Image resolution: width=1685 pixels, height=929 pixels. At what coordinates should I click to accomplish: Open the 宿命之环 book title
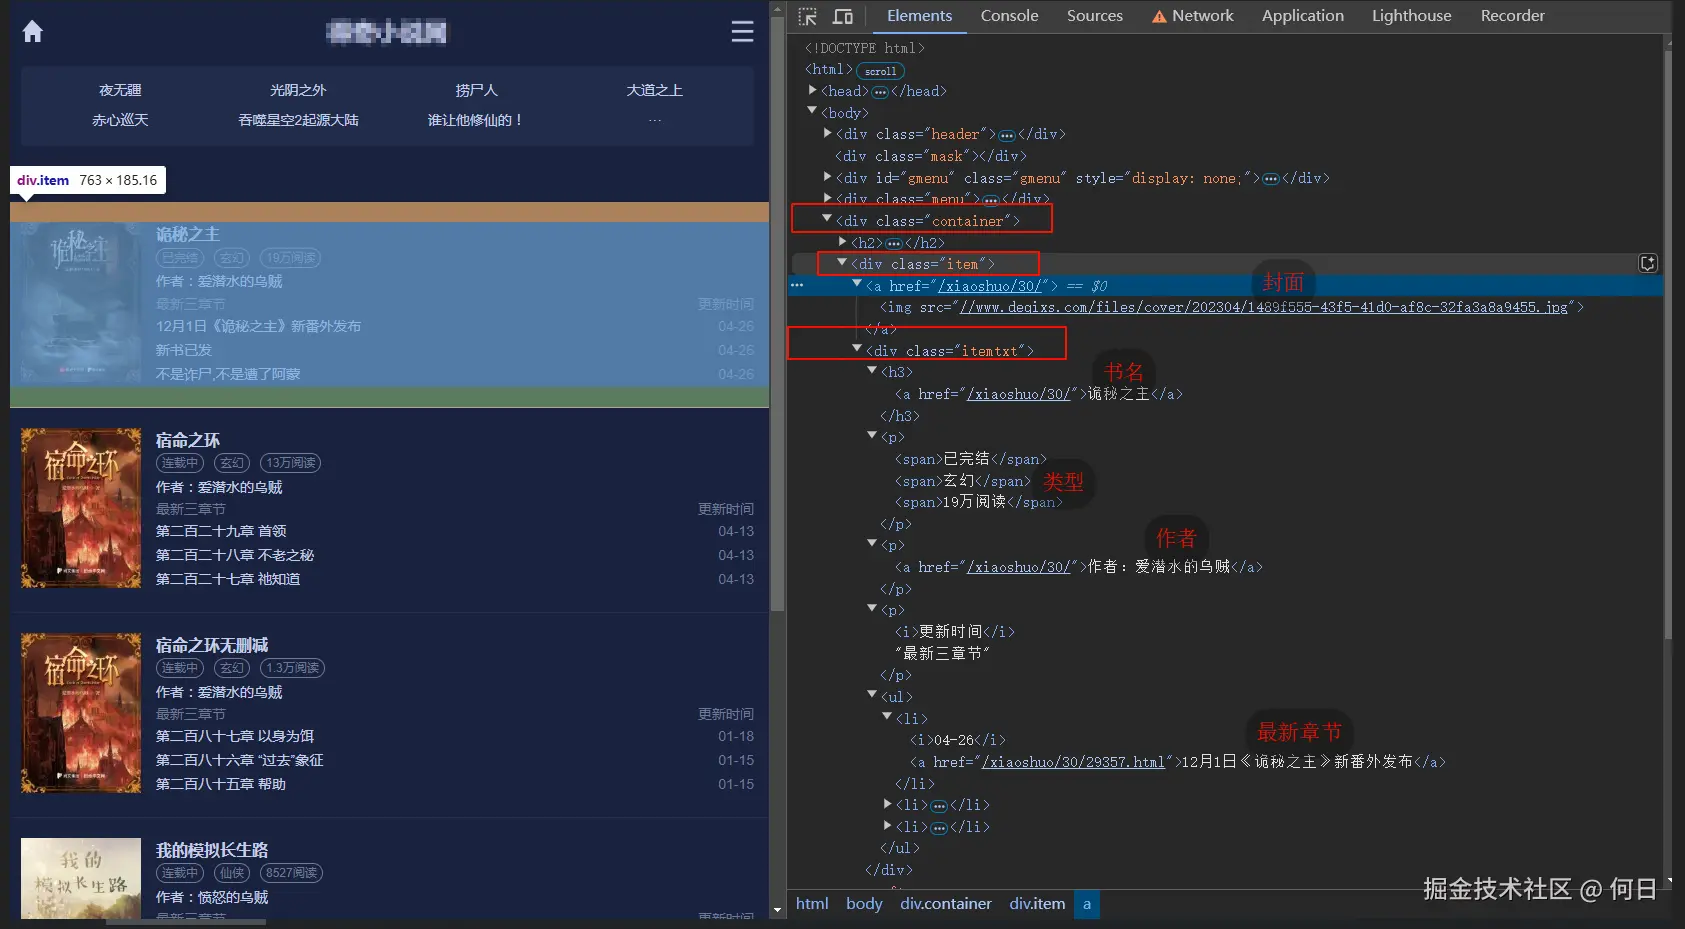188,440
